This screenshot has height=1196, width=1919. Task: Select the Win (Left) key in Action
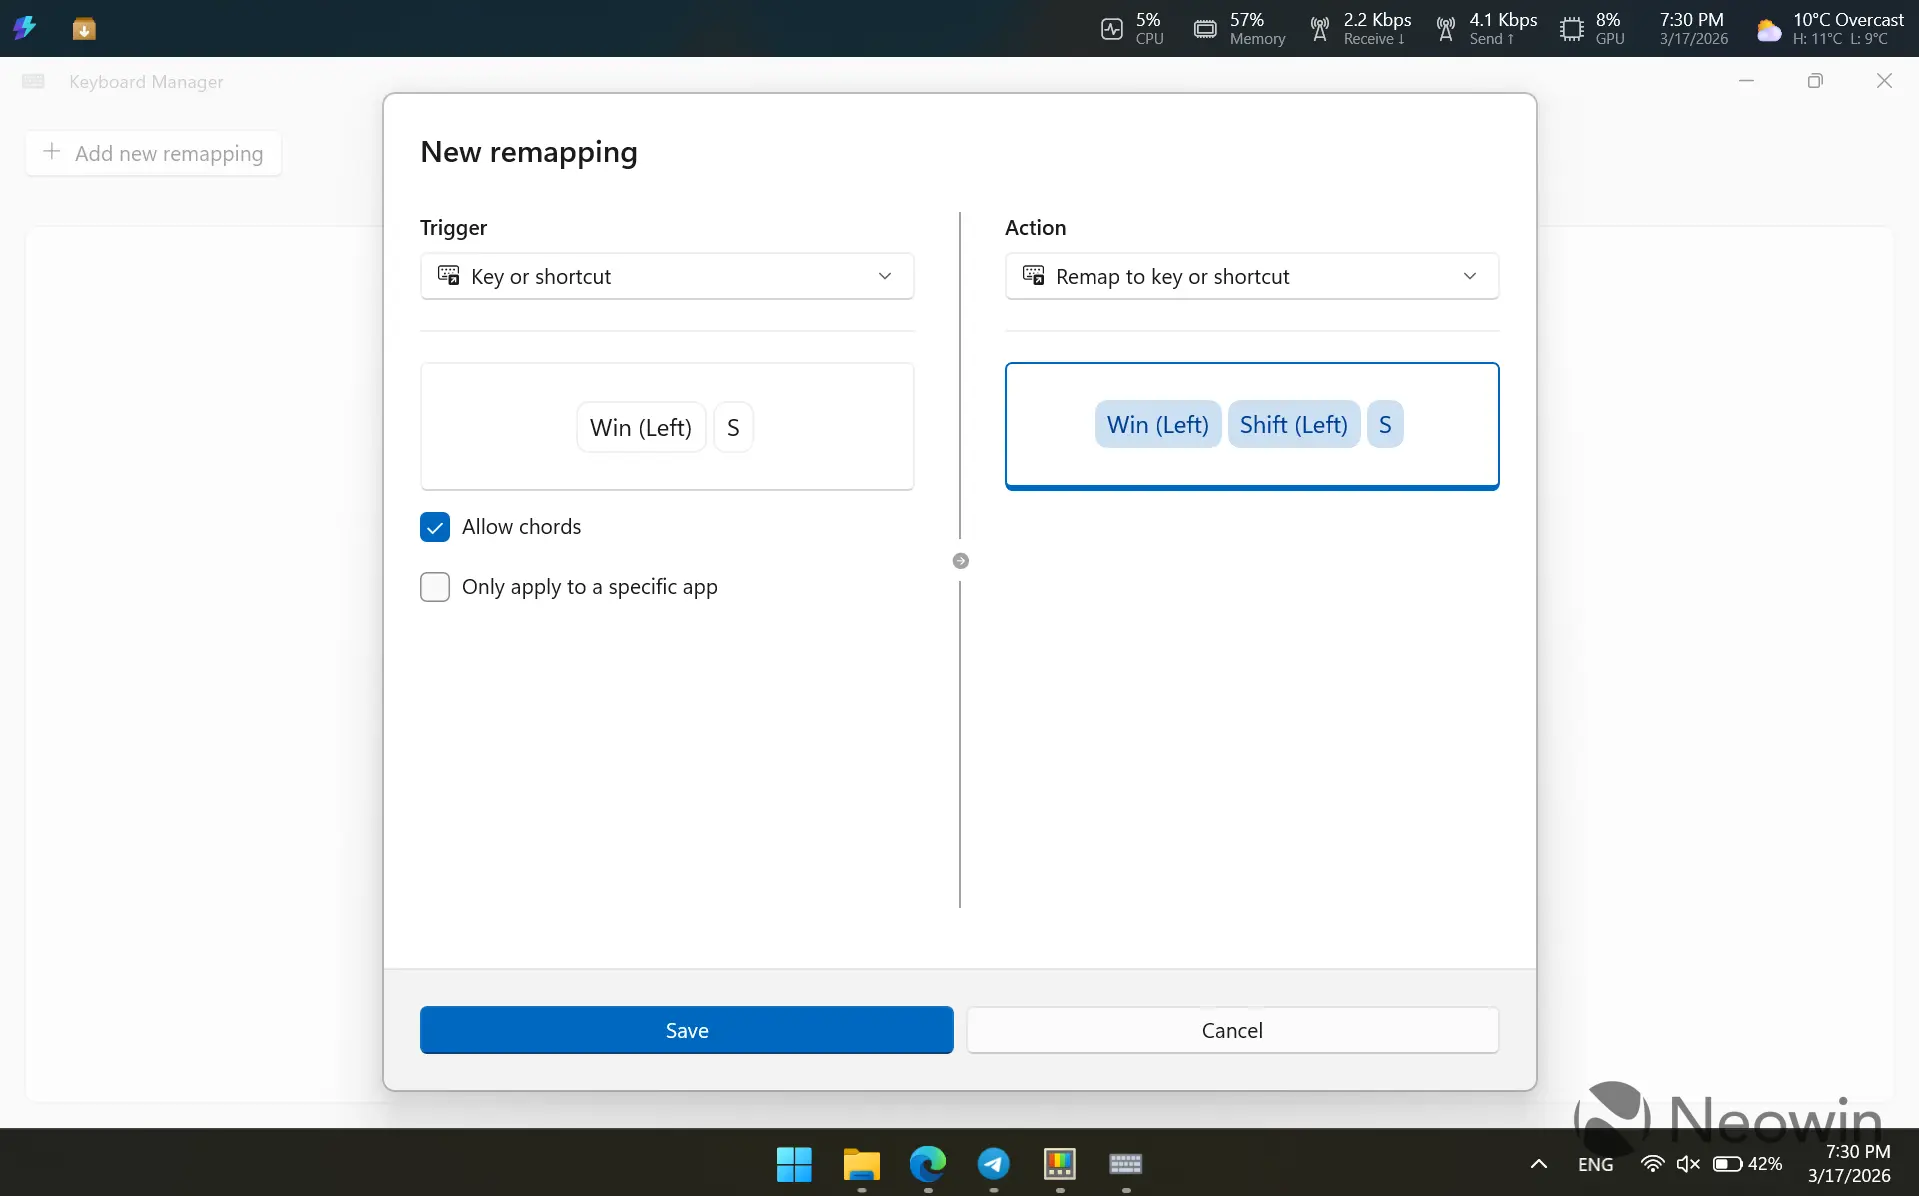(1158, 425)
